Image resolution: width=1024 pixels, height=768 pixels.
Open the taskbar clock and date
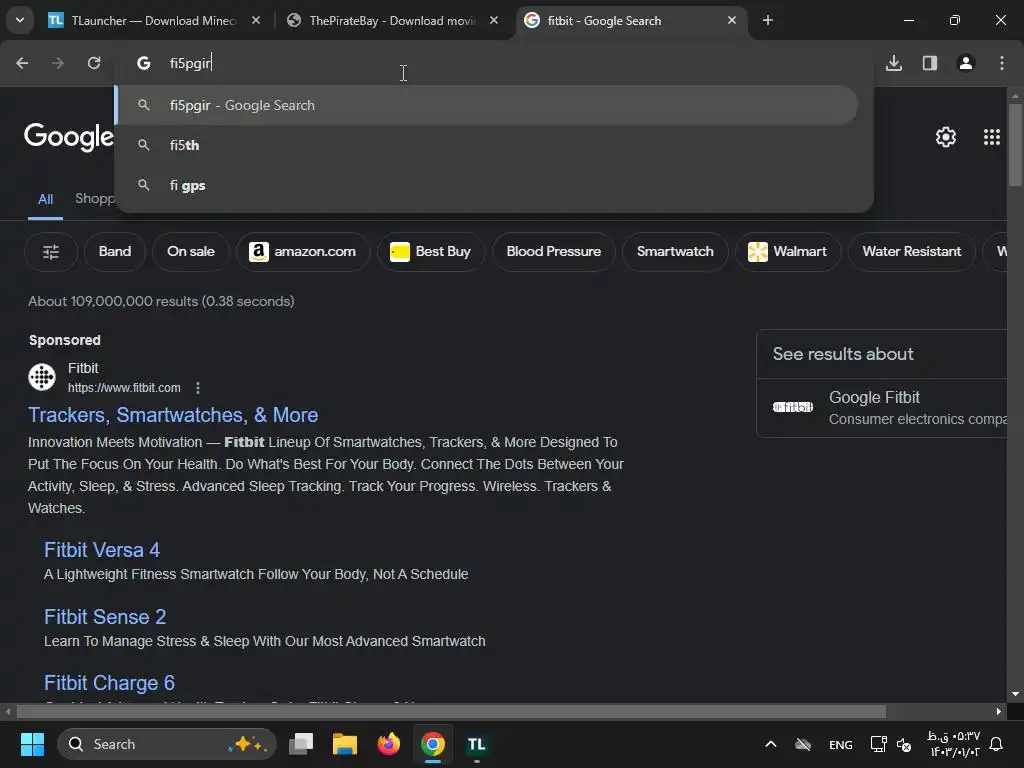(x=954, y=744)
